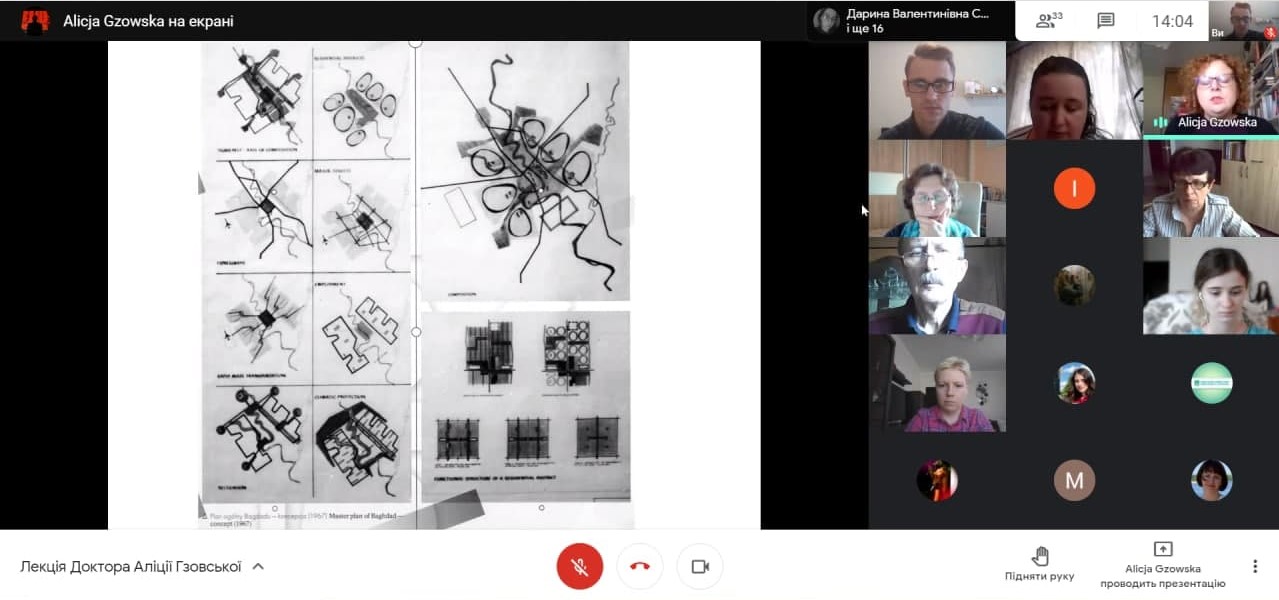This screenshot has height=600, width=1279.
Task: Select the man with glasses video tile
Action: pyautogui.click(x=937, y=90)
